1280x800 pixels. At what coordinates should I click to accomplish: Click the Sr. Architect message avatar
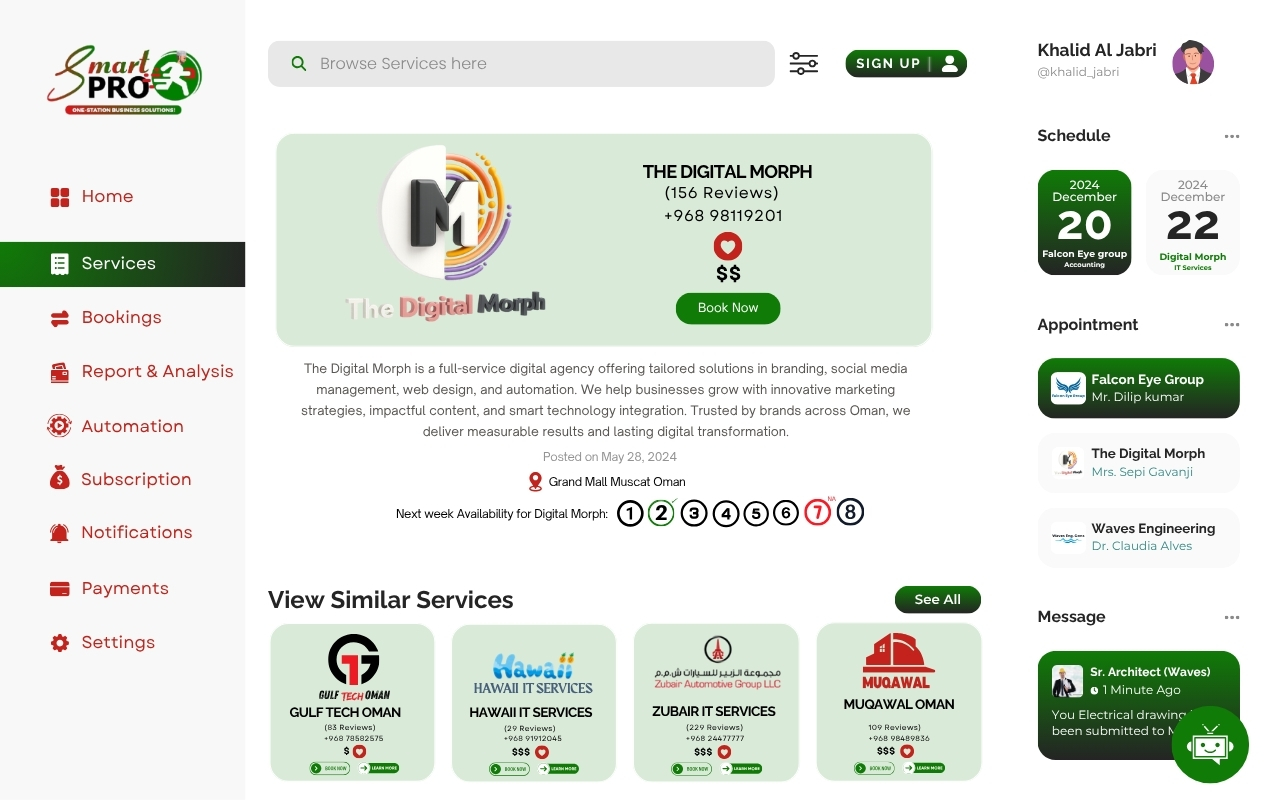click(1067, 681)
